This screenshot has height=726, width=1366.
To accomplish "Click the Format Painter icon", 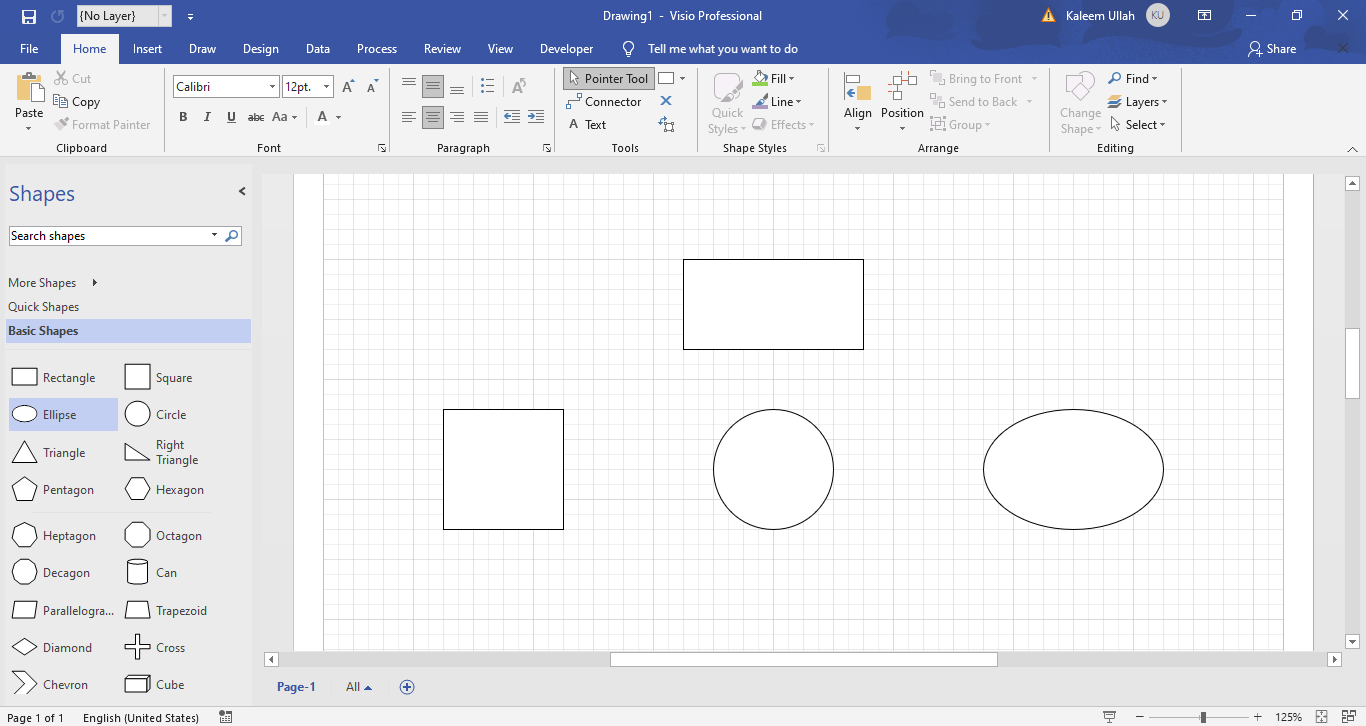I will (x=59, y=124).
